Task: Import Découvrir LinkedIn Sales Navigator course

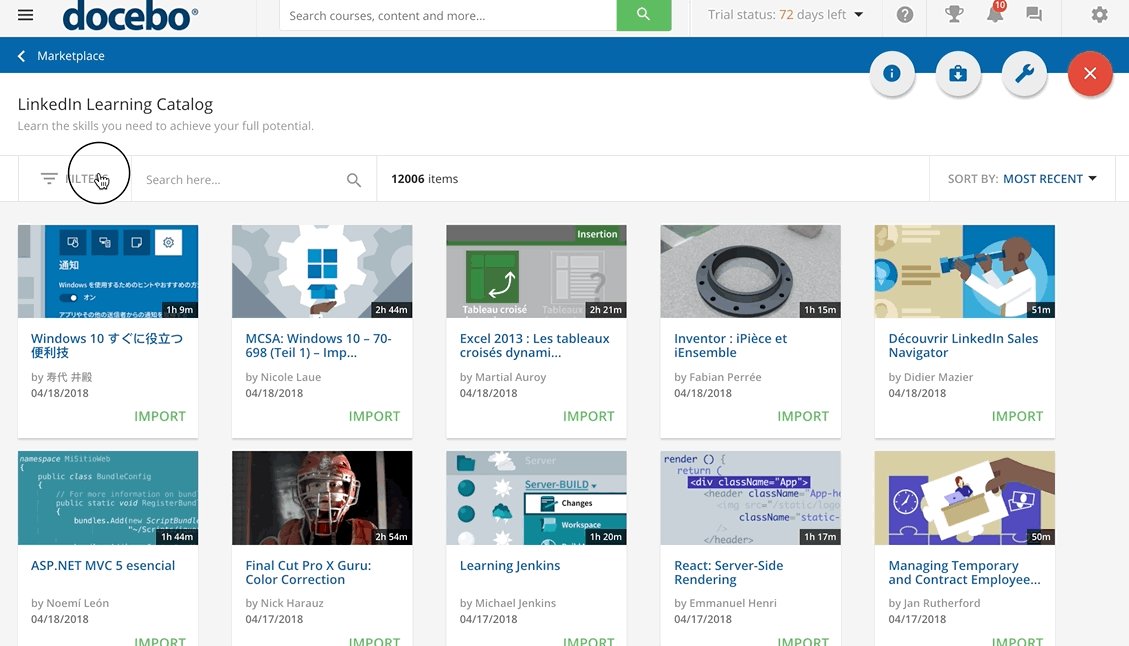Action: (x=1017, y=416)
